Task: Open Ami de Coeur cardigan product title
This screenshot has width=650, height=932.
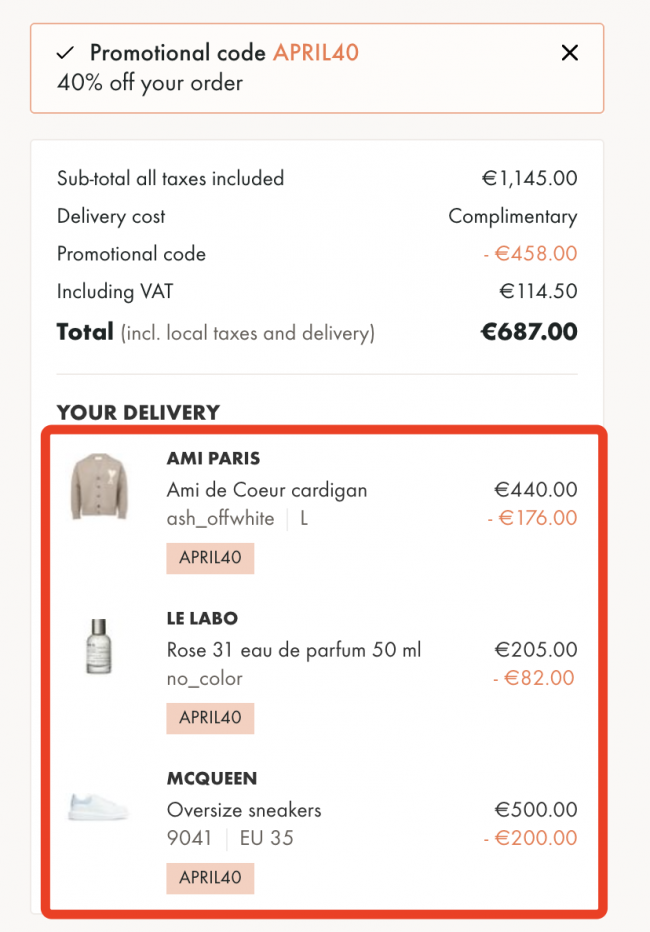Action: (x=267, y=490)
